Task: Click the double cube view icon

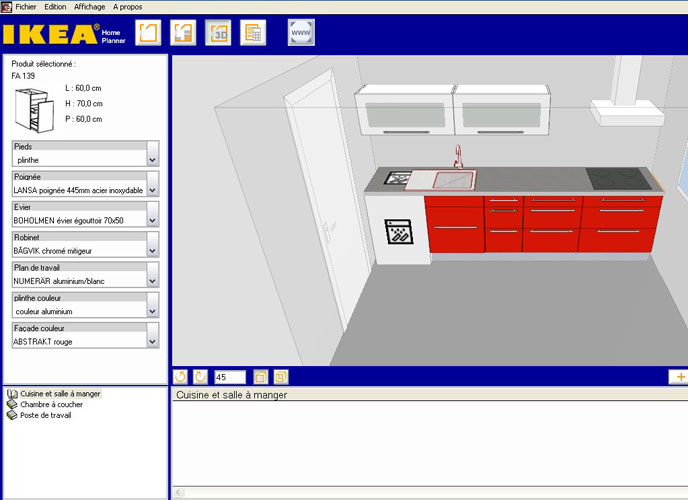Action: pyautogui.click(x=281, y=377)
